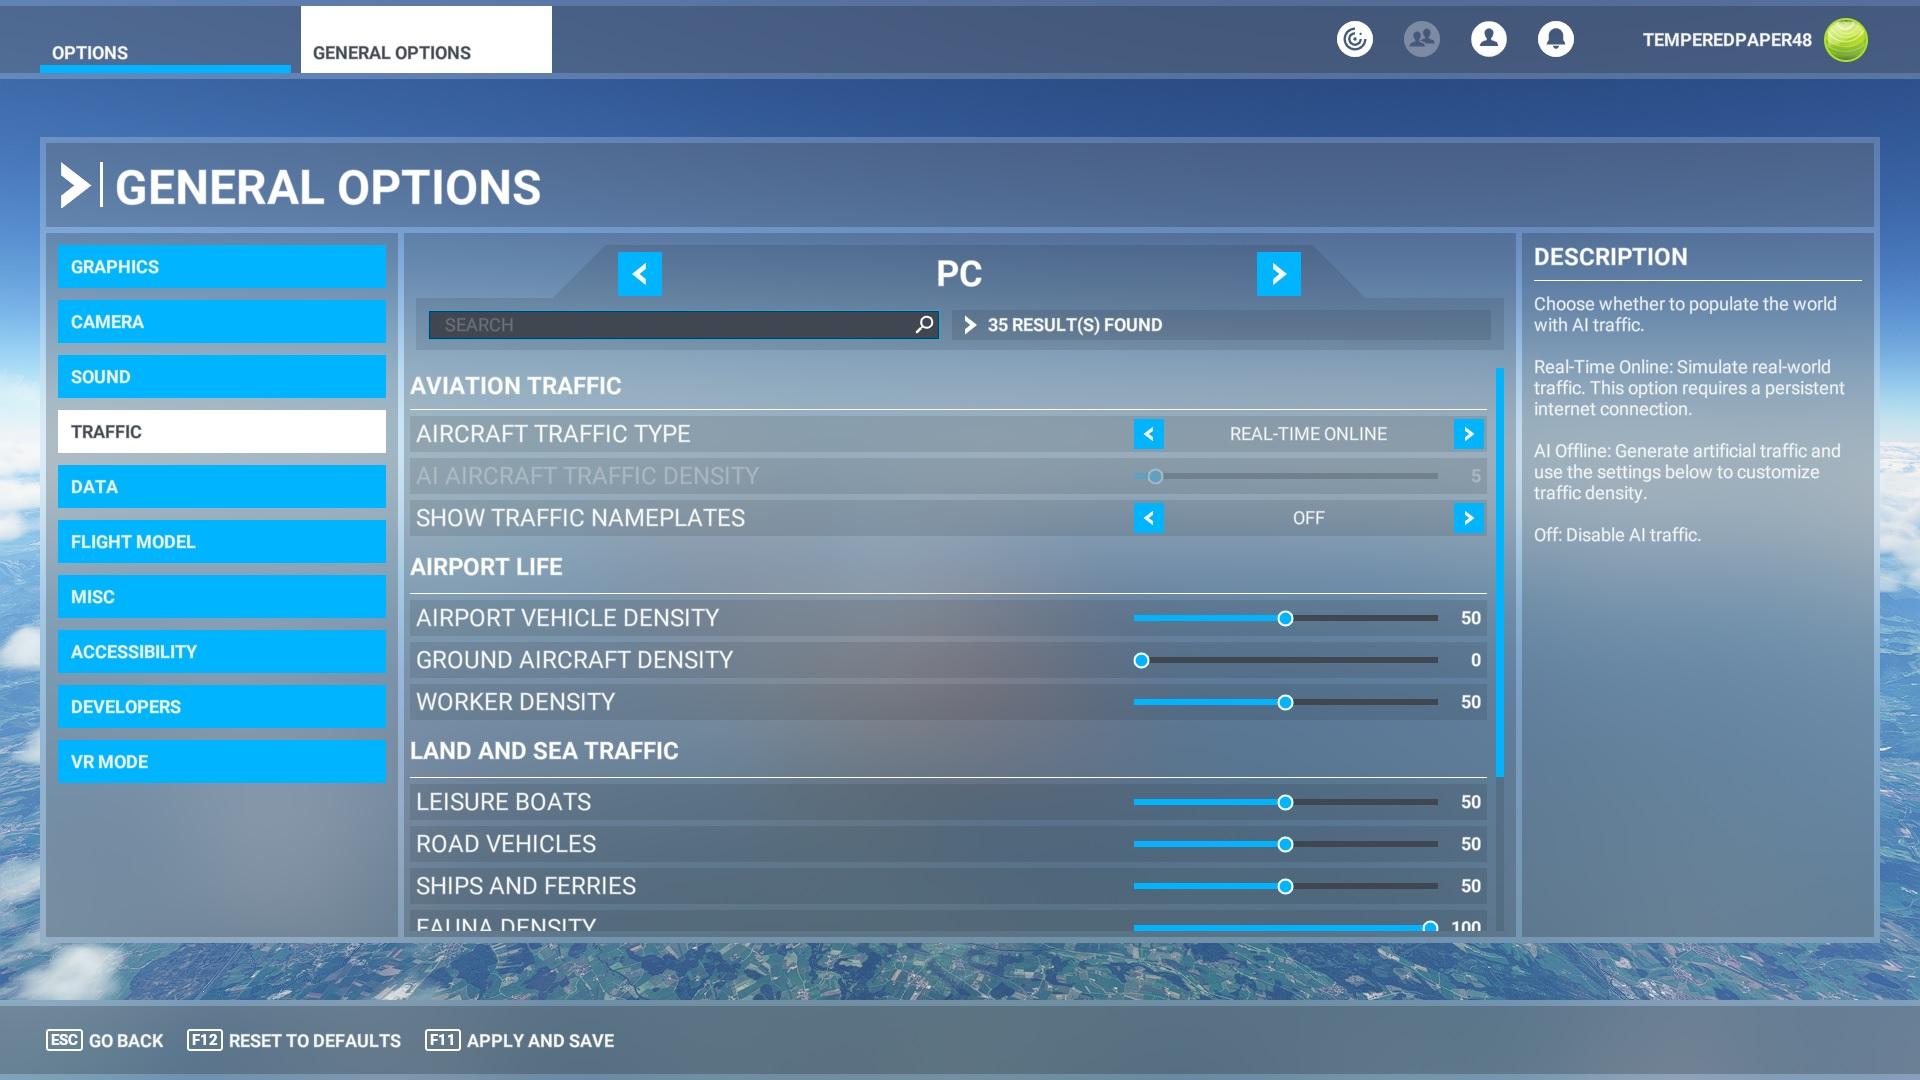Switch platform with left arrow beside PC
The width and height of the screenshot is (1920, 1080).
[x=640, y=274]
